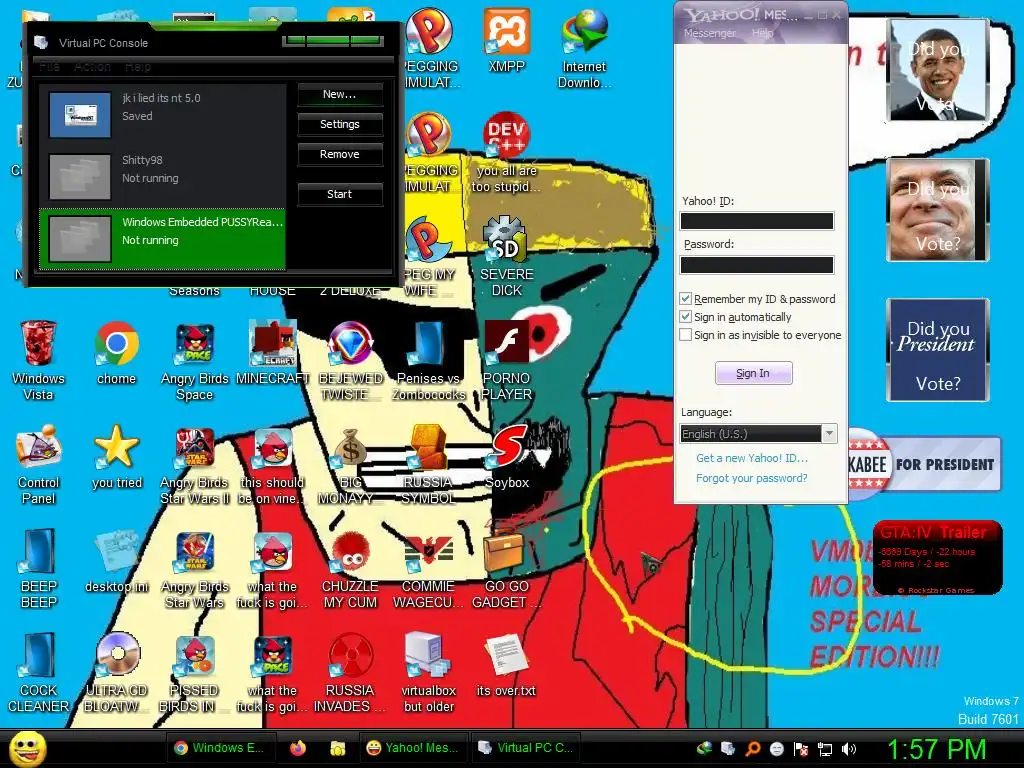Select the Bejeweled Twist desktop icon

click(351, 361)
